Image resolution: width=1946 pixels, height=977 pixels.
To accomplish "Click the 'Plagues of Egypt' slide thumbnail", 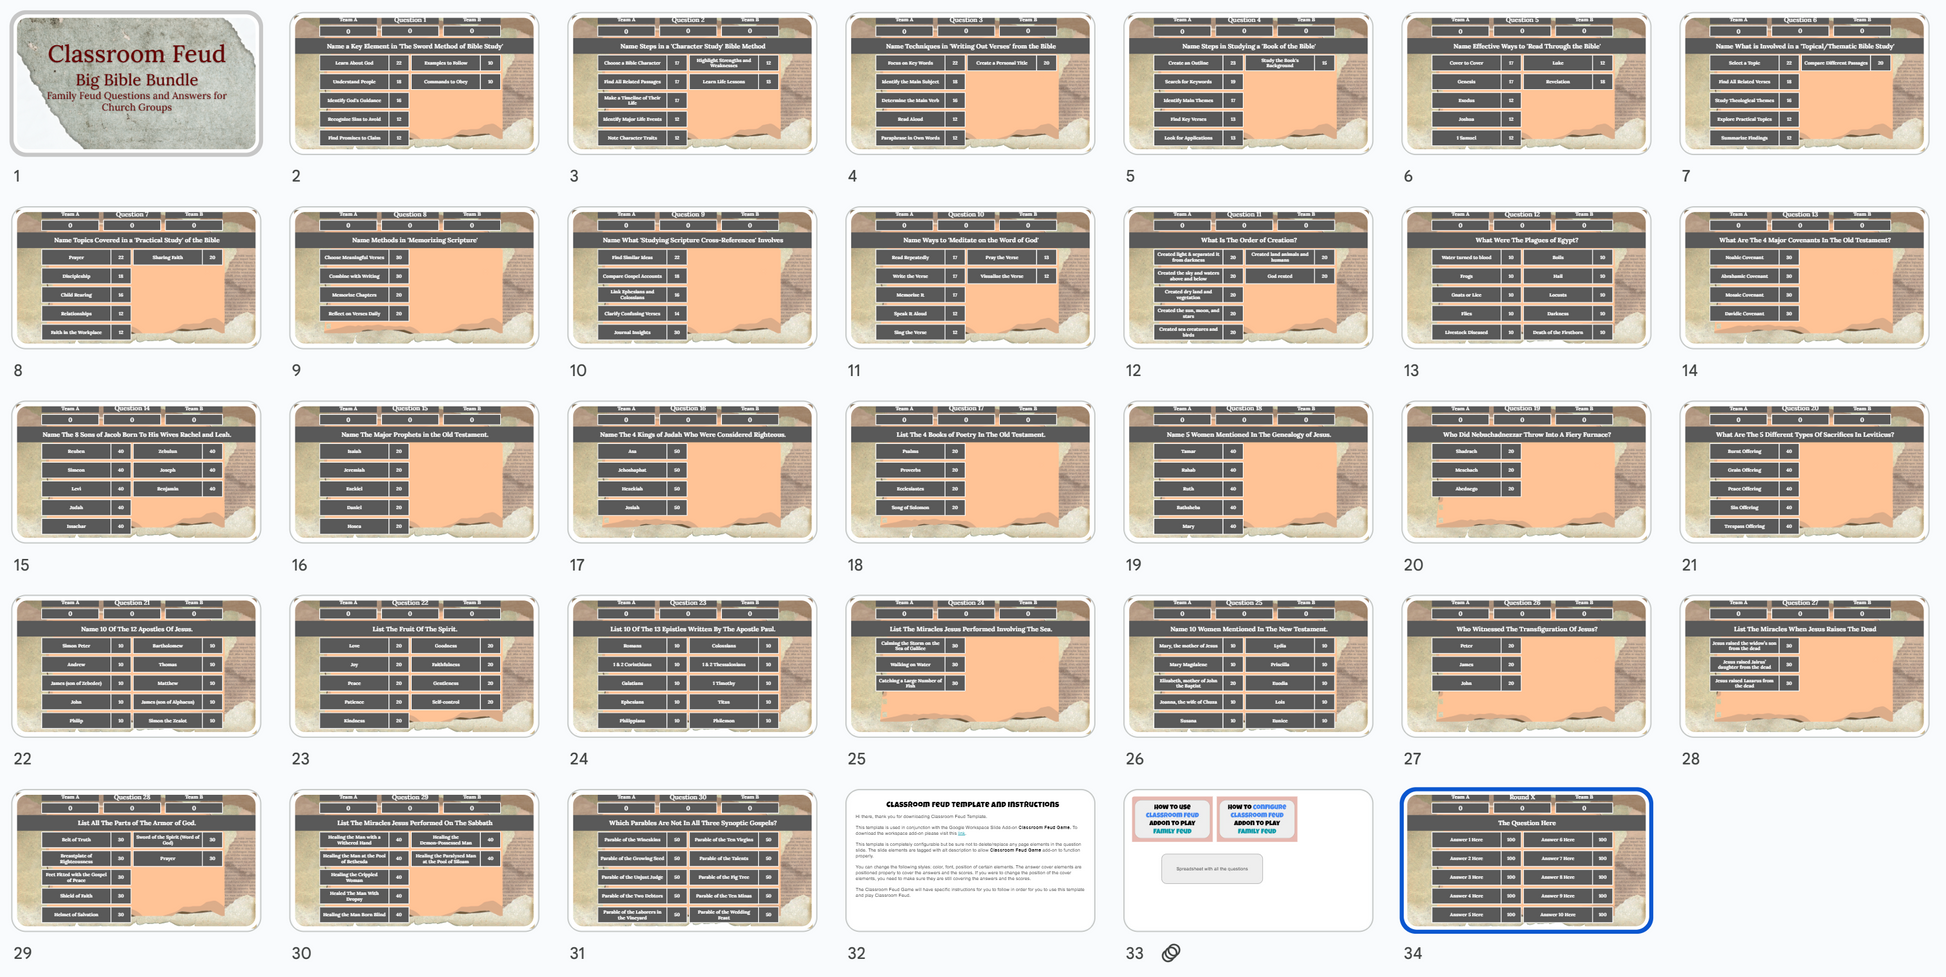I will [1526, 278].
